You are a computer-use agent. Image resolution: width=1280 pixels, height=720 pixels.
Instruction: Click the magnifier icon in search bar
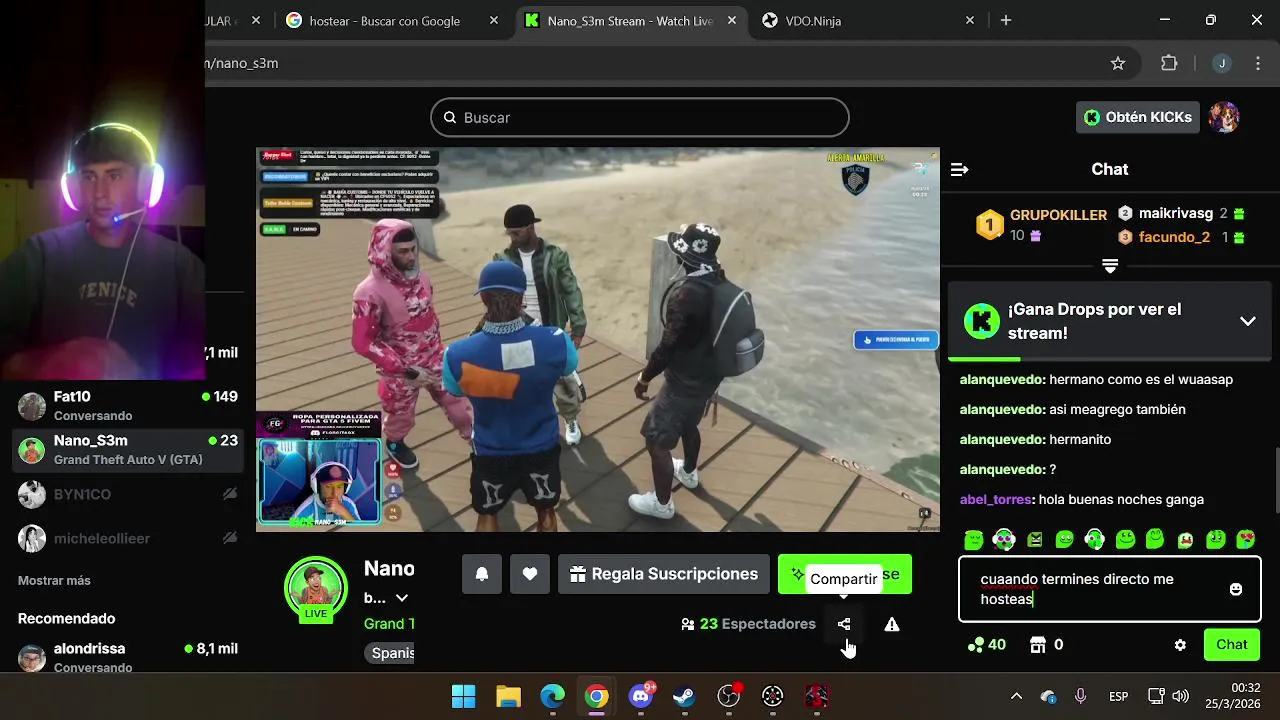pos(449,118)
